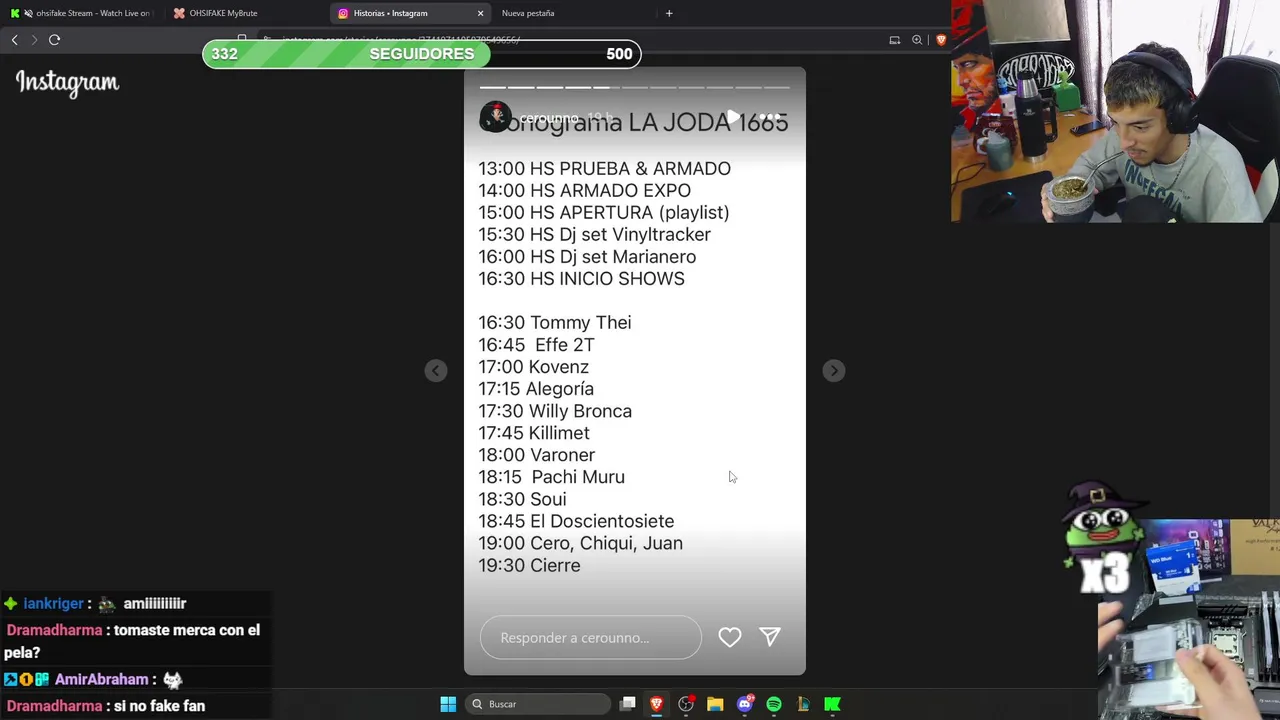Click the SEGUIDORES follower goal bar
1280x720 pixels.
[421, 54]
